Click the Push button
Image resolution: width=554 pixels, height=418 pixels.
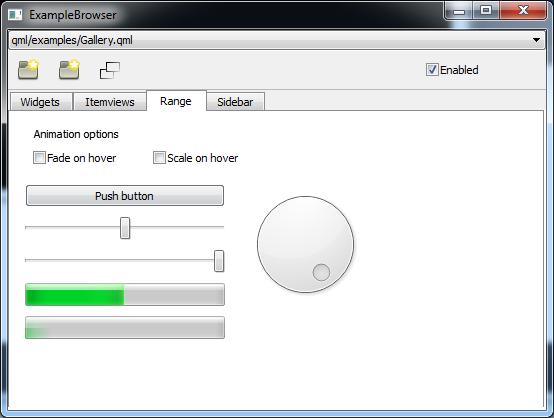(125, 195)
